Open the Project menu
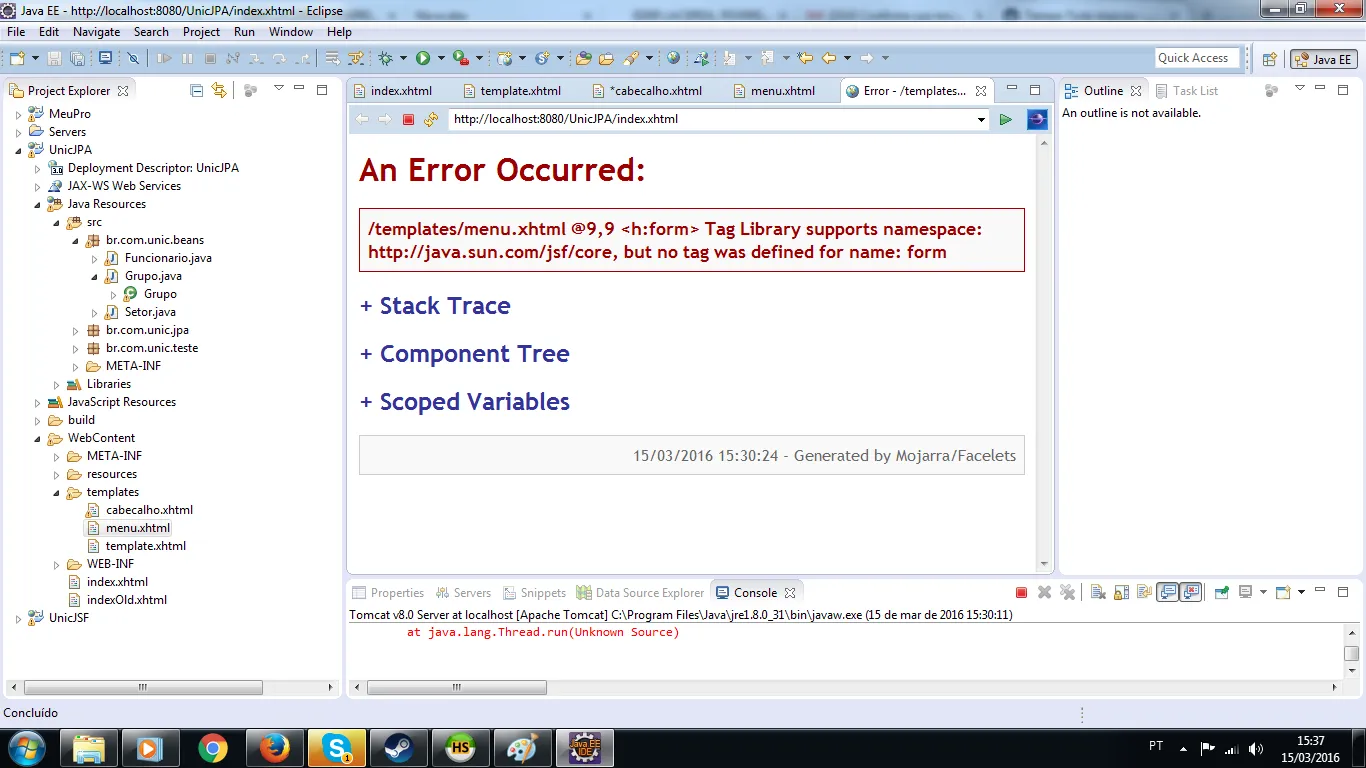The image size is (1366, 768). click(201, 32)
